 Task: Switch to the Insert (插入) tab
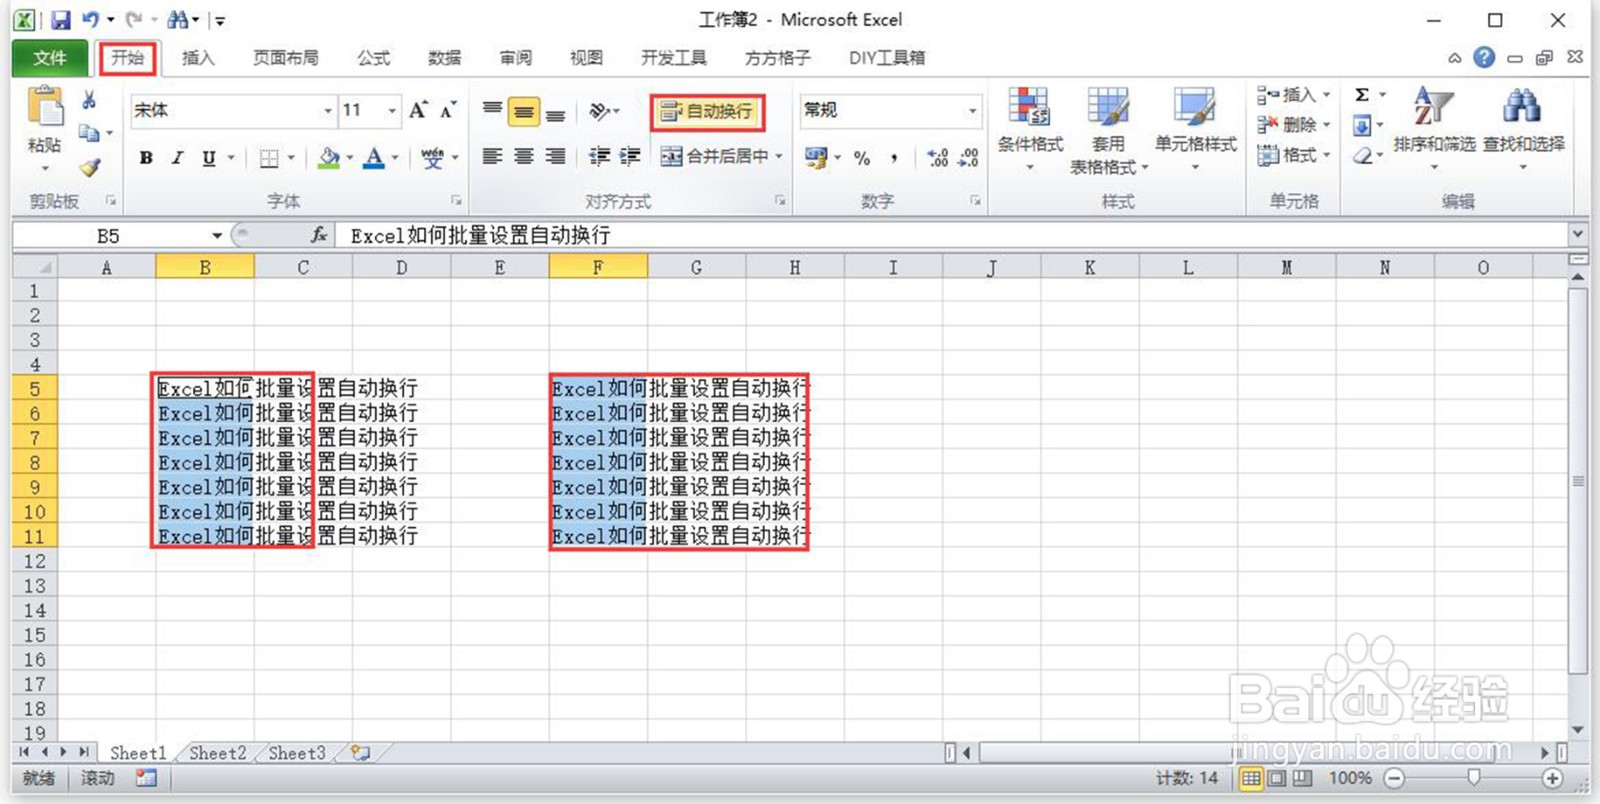point(198,58)
